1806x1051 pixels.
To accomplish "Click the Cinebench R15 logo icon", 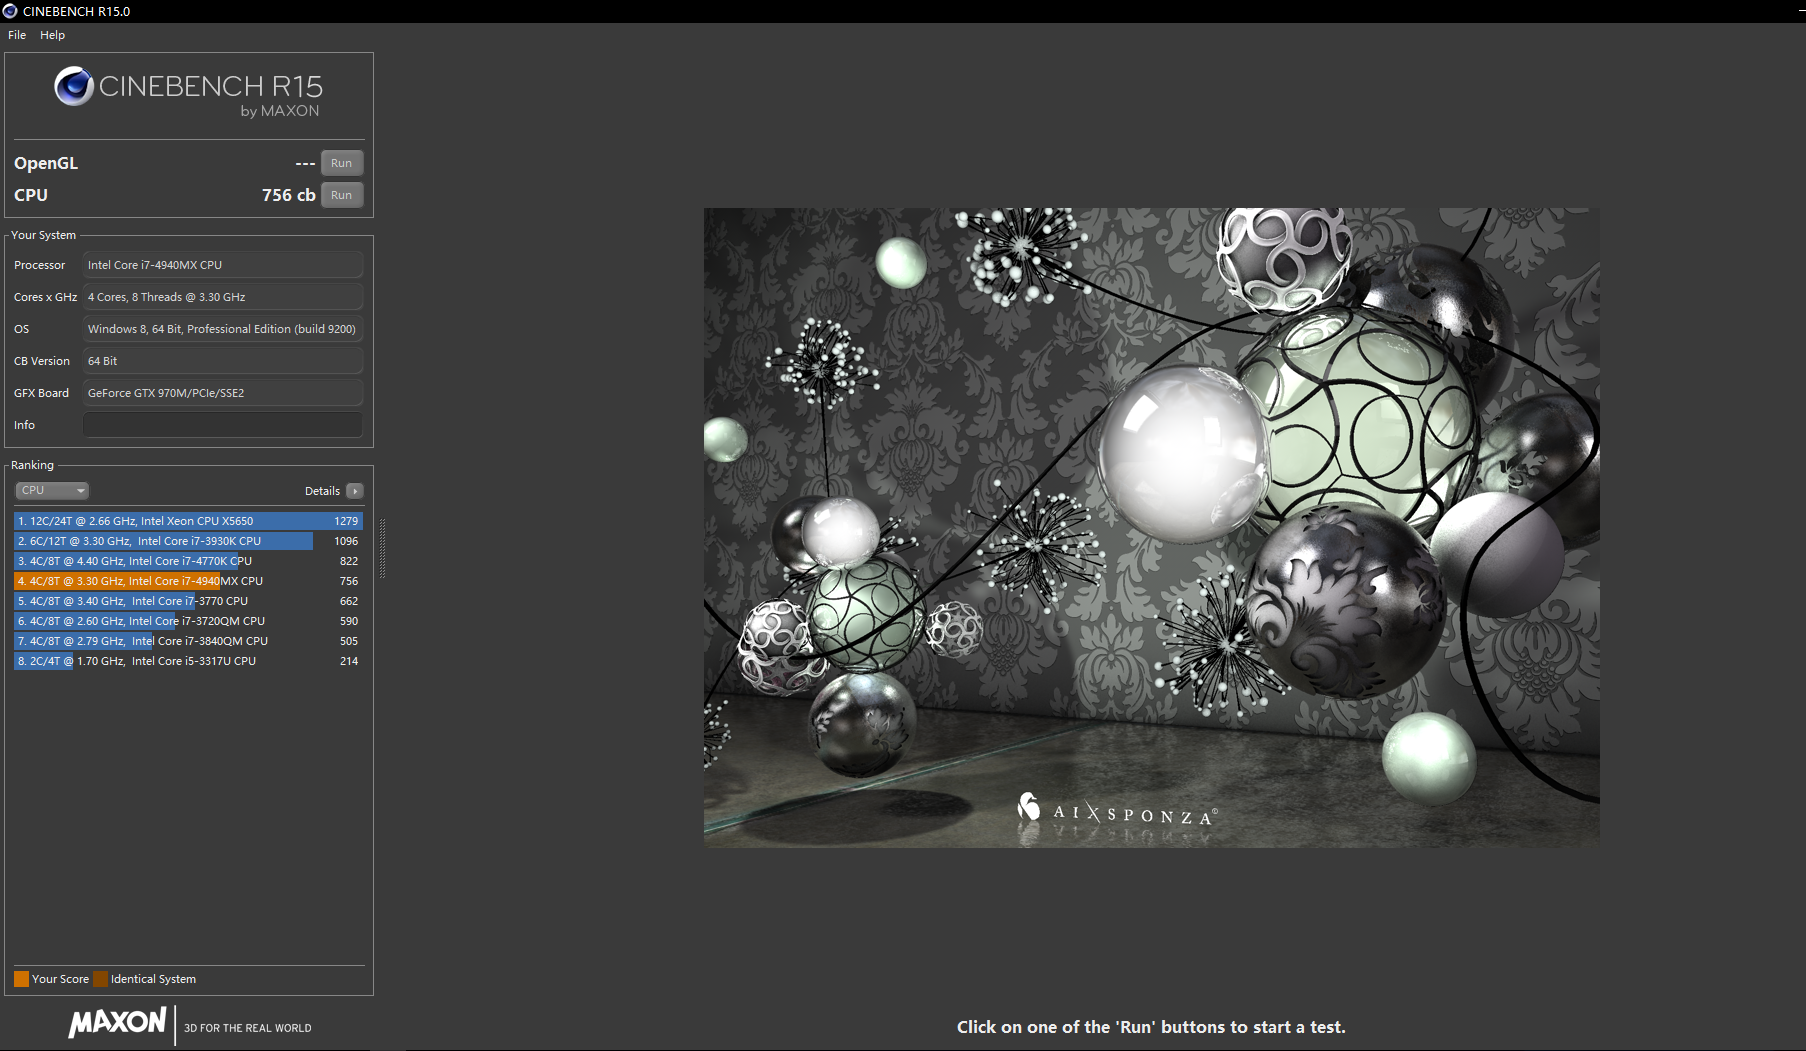I will point(74,87).
